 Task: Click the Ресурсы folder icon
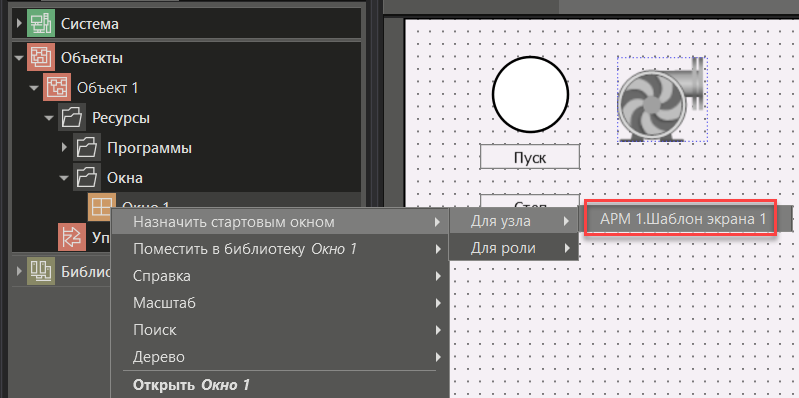pos(71,118)
